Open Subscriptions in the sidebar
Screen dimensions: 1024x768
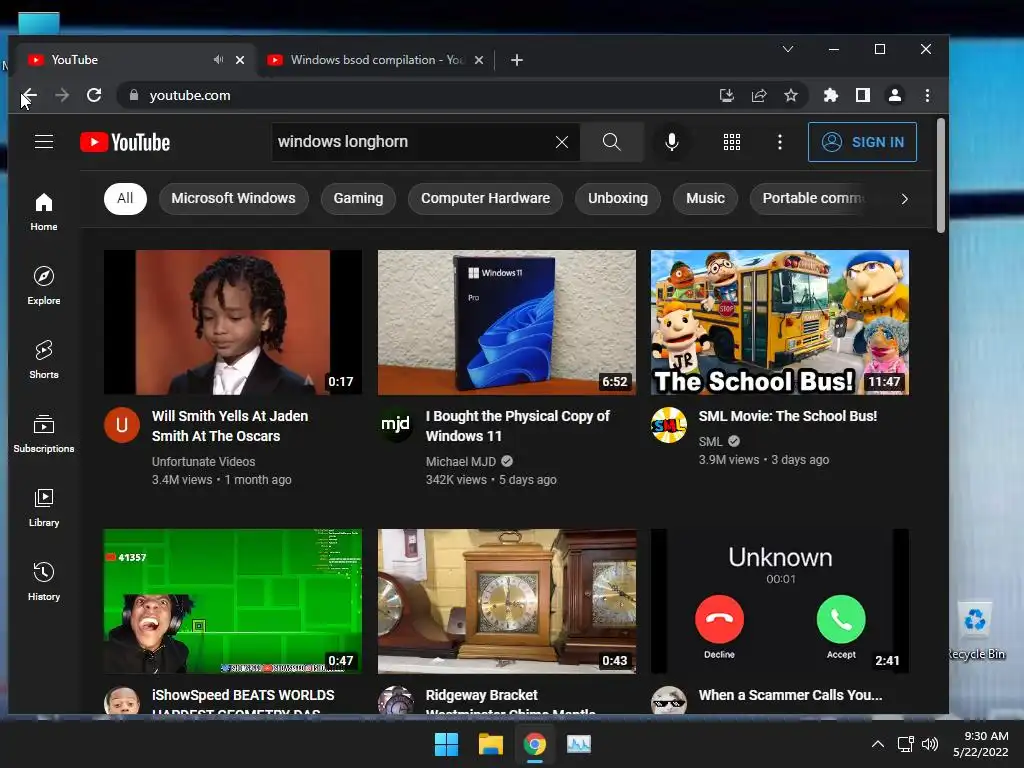44,434
